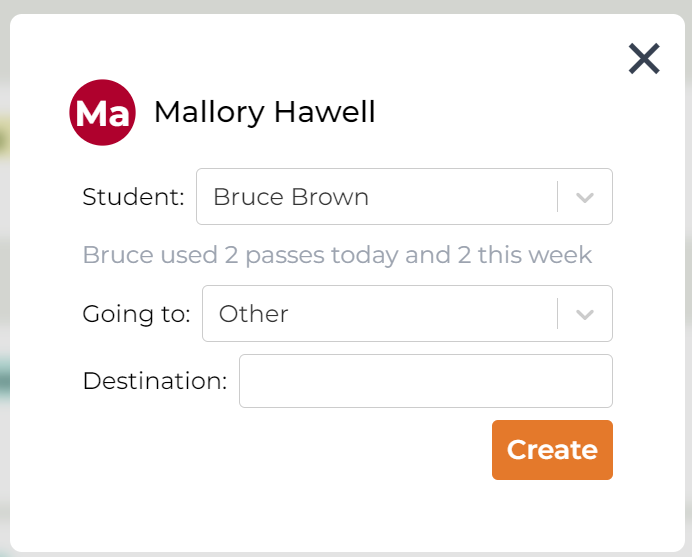Select the "Other" destination value text
This screenshot has height=557, width=692.
pos(254,314)
